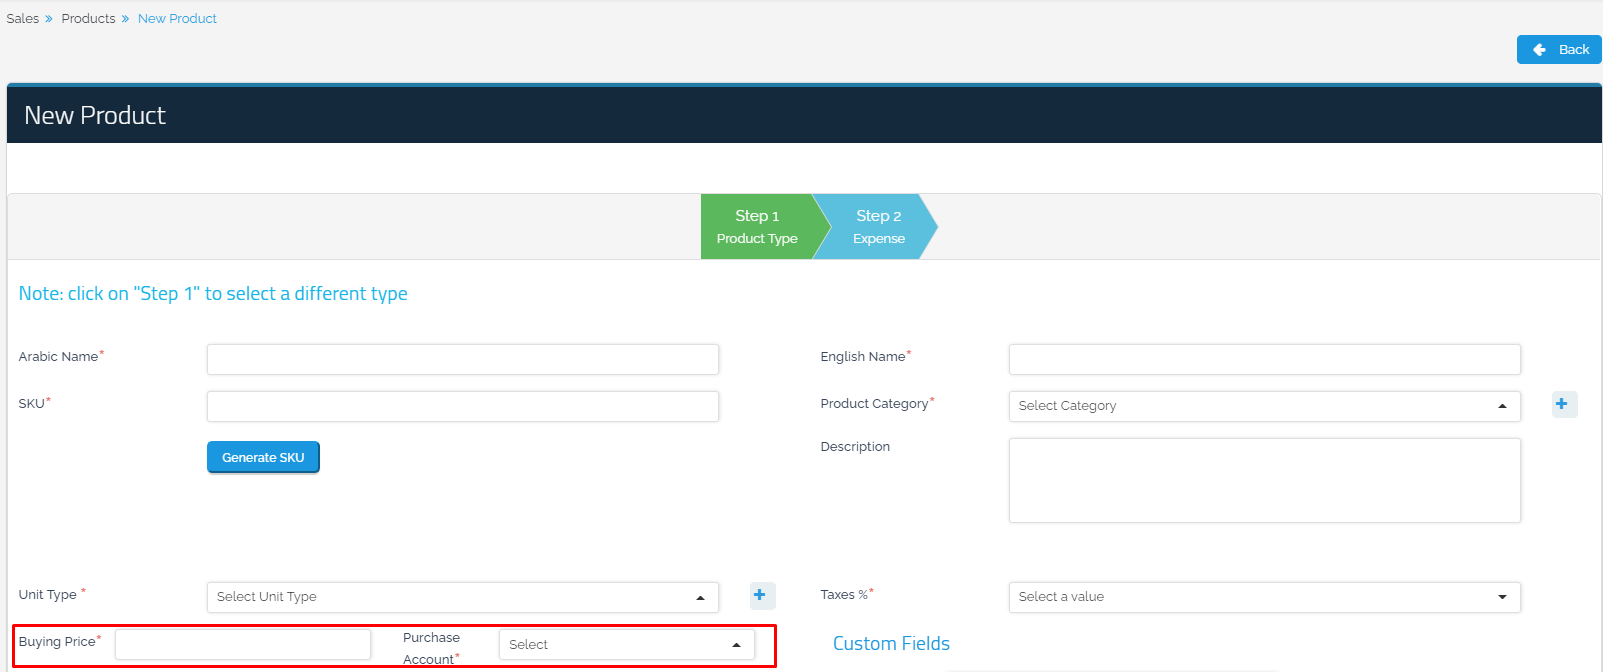
Task: Expand the Select Unit Type dropdown
Action: click(462, 597)
